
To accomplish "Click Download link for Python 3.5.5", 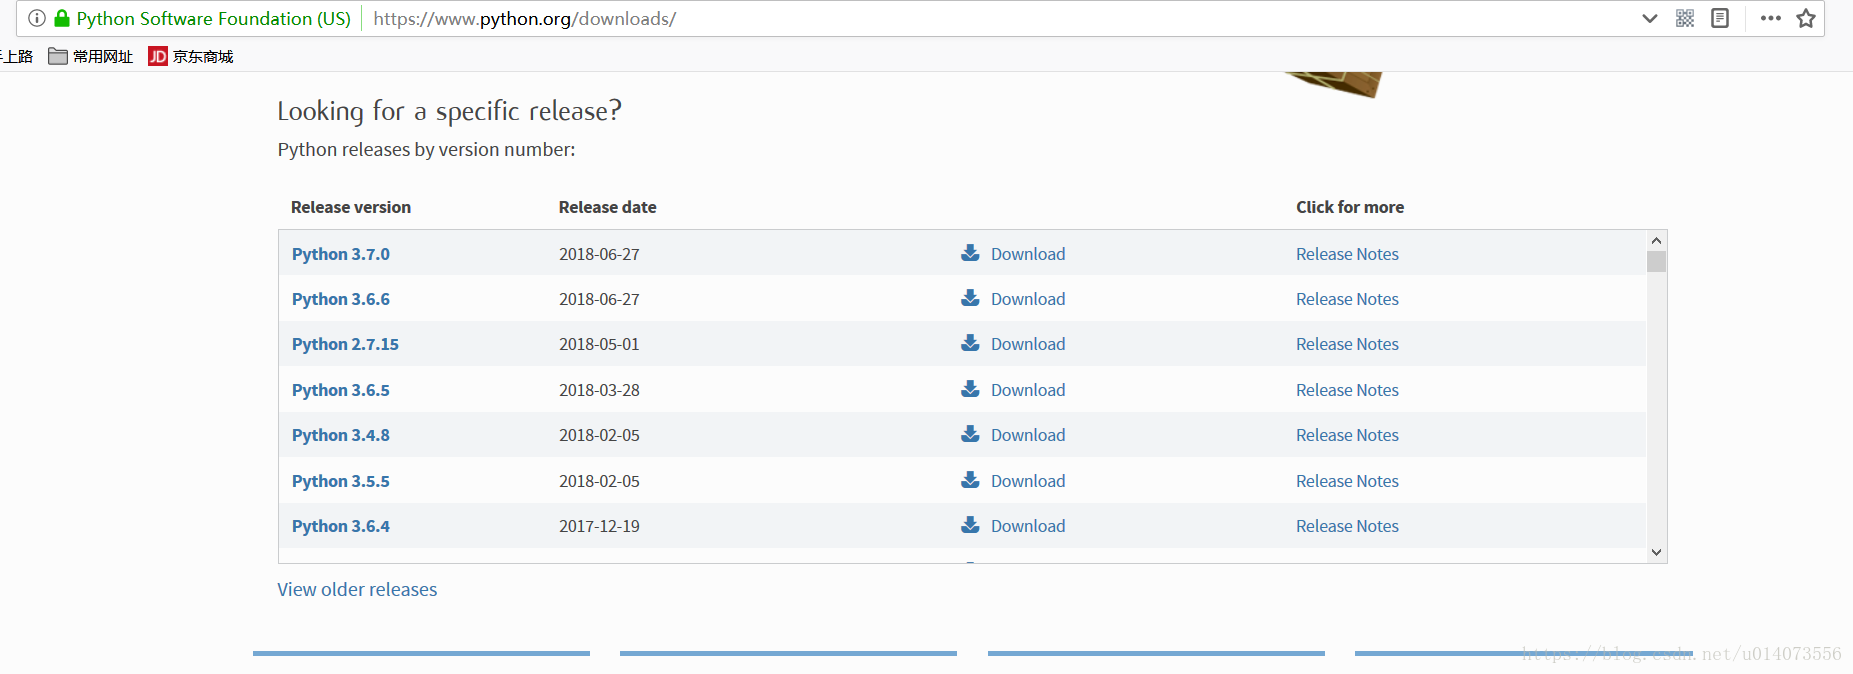I will (x=1028, y=481).
